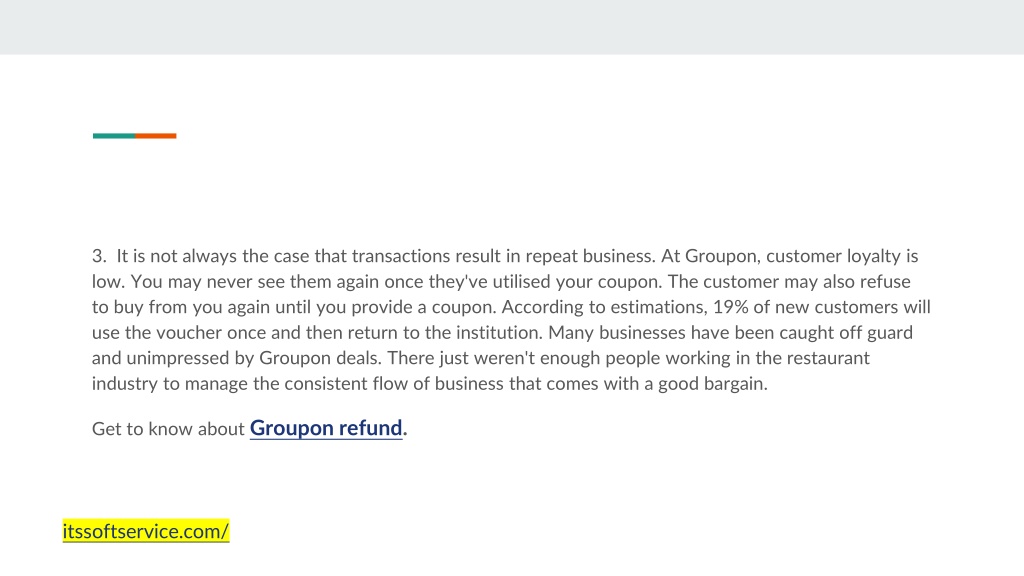
Task: Click the teal segment of accent line
Action: point(114,136)
